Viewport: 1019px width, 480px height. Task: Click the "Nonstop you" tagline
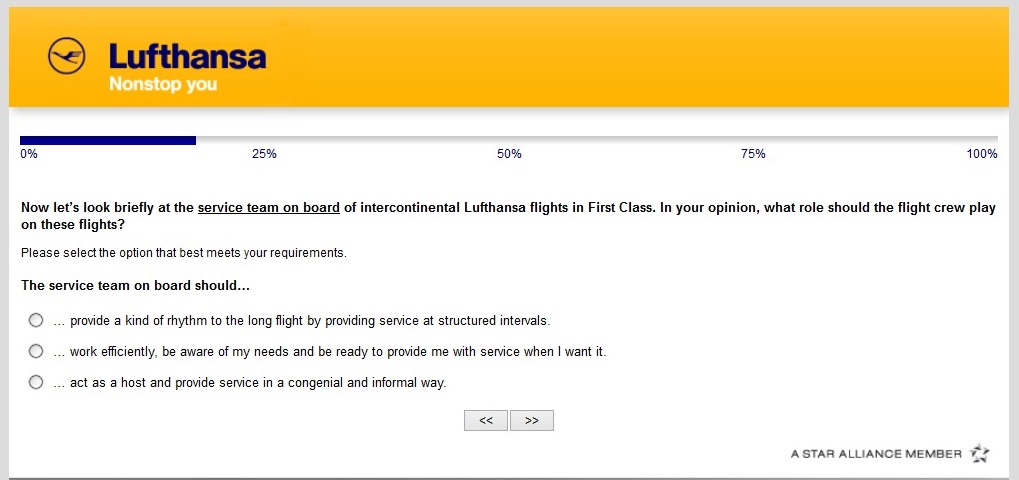pos(162,84)
